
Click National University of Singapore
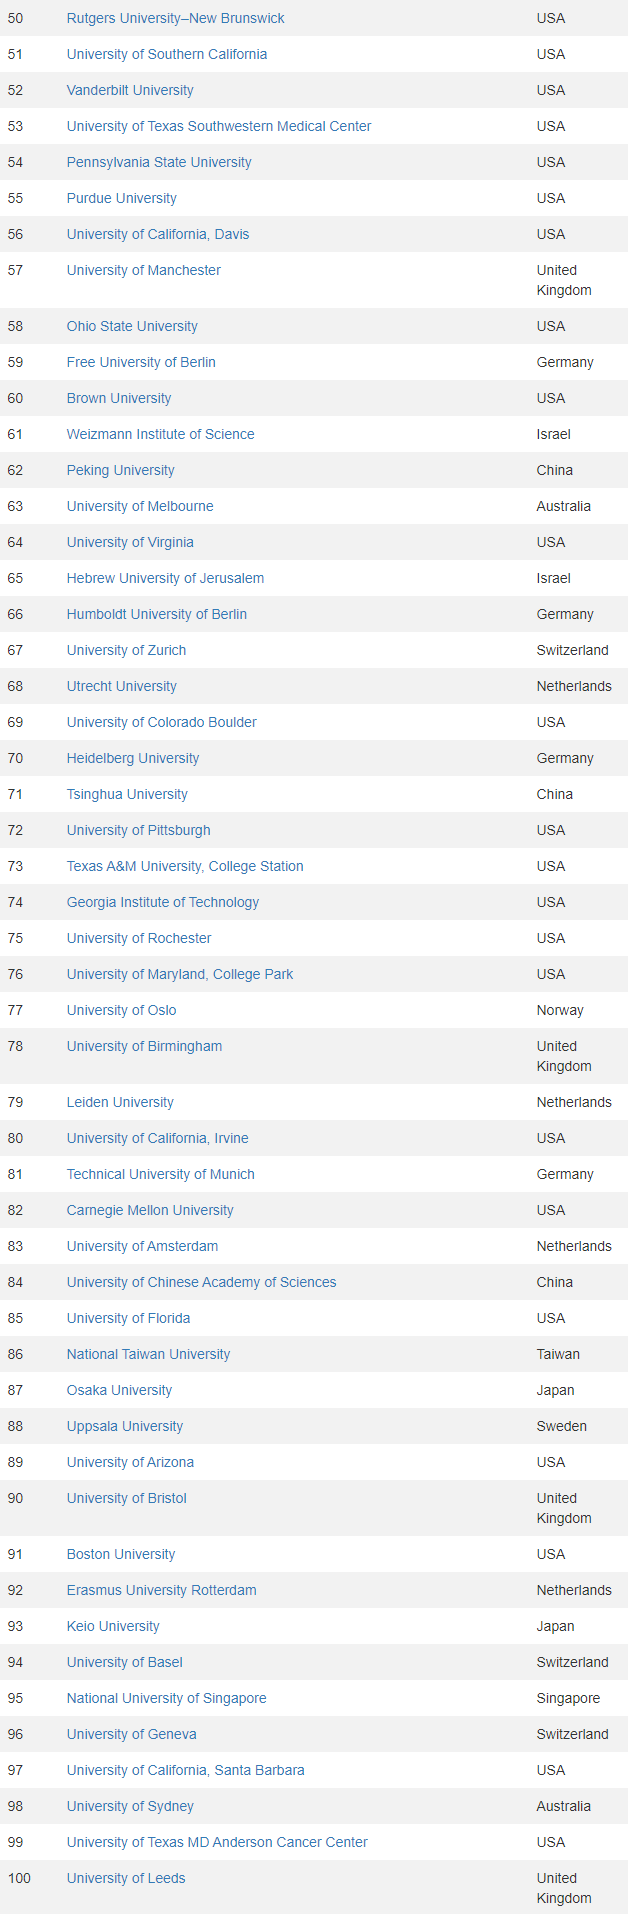pyautogui.click(x=166, y=1698)
